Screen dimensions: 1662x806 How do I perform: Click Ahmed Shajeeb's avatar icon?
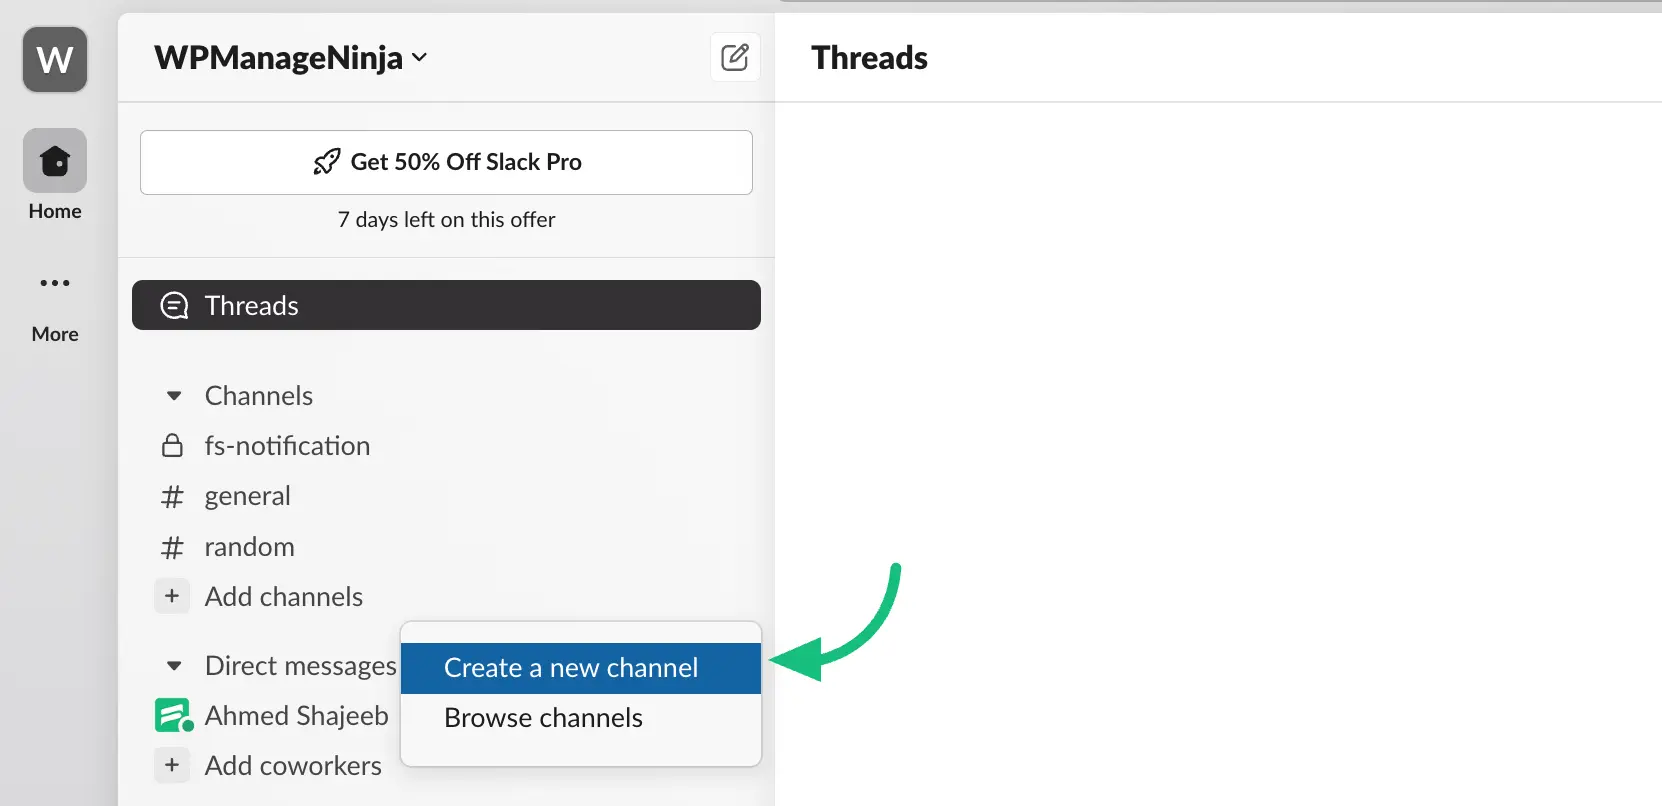(x=173, y=715)
